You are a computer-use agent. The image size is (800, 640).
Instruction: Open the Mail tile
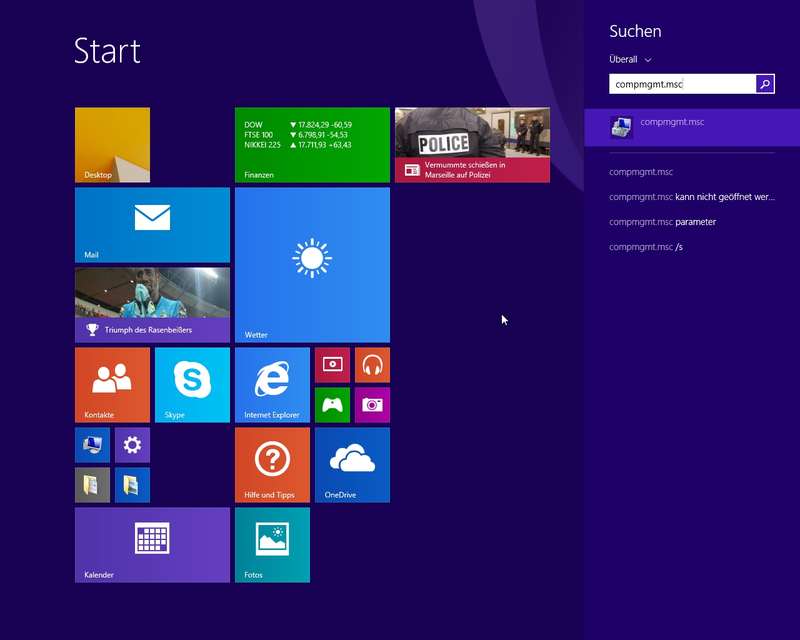tap(152, 224)
